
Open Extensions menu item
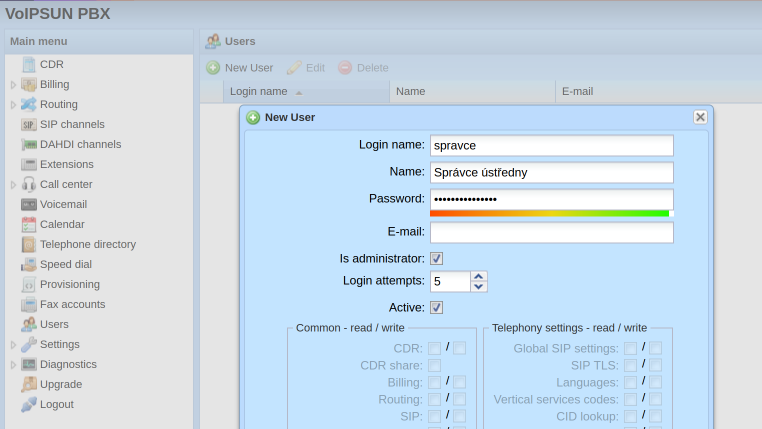67,165
